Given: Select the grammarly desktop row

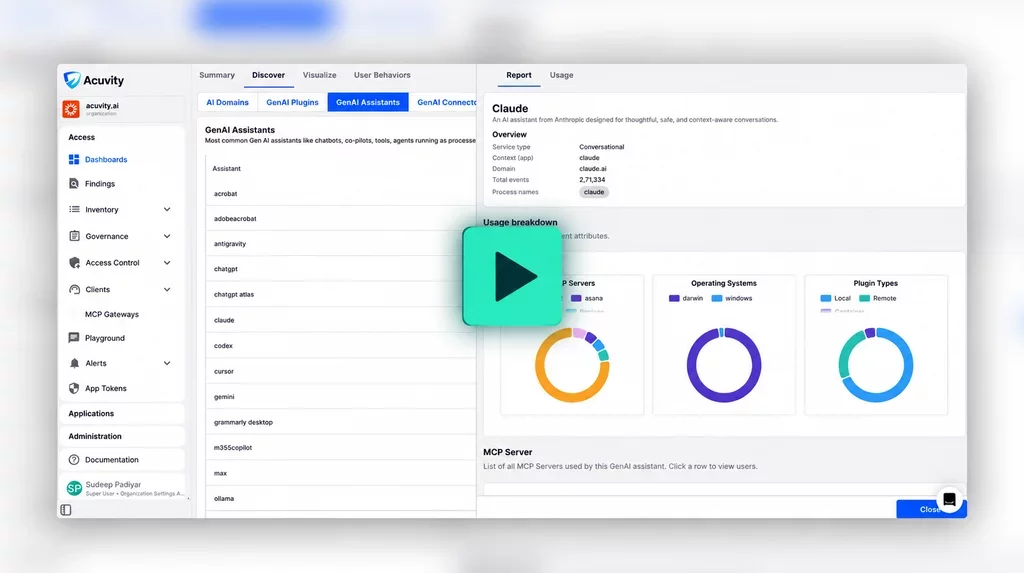Looking at the screenshot, I should tap(340, 422).
